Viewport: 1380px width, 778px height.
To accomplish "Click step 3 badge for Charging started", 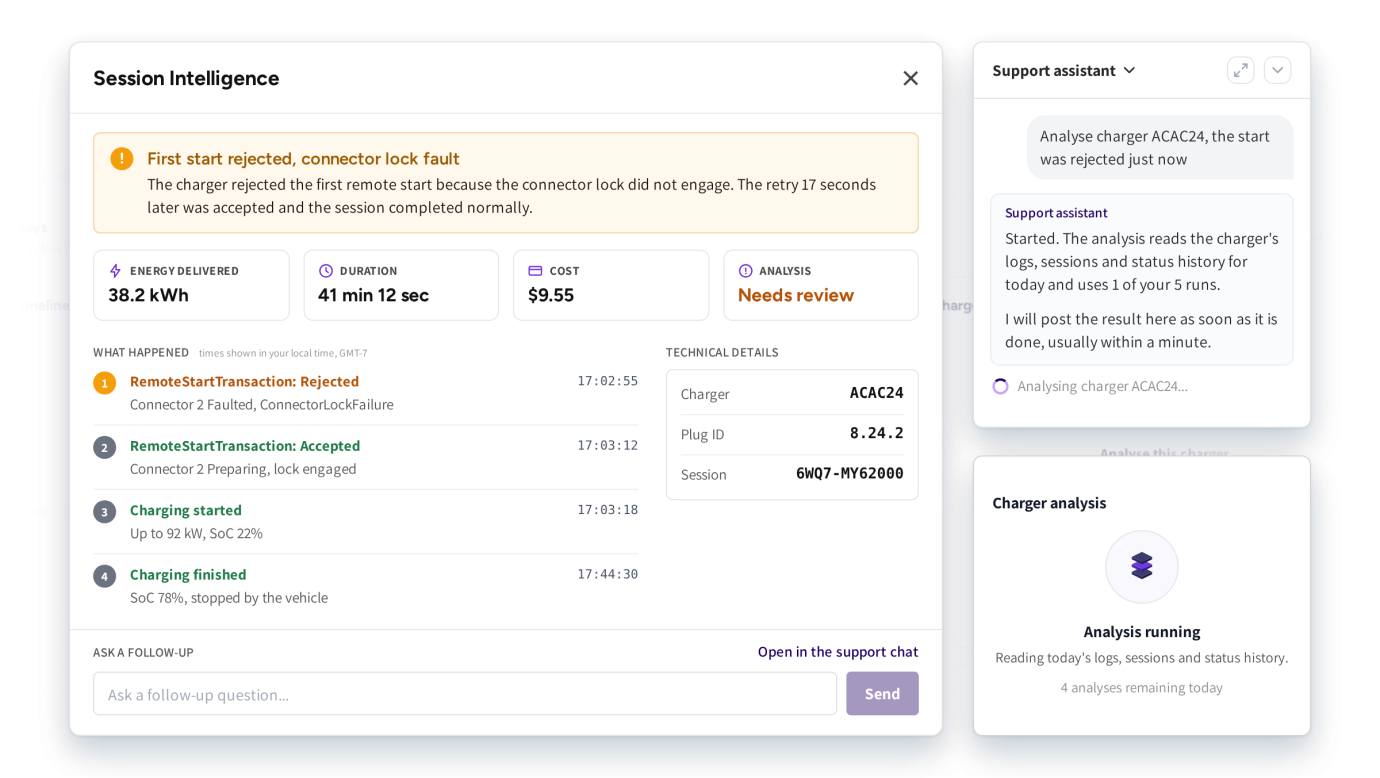I will coord(105,512).
